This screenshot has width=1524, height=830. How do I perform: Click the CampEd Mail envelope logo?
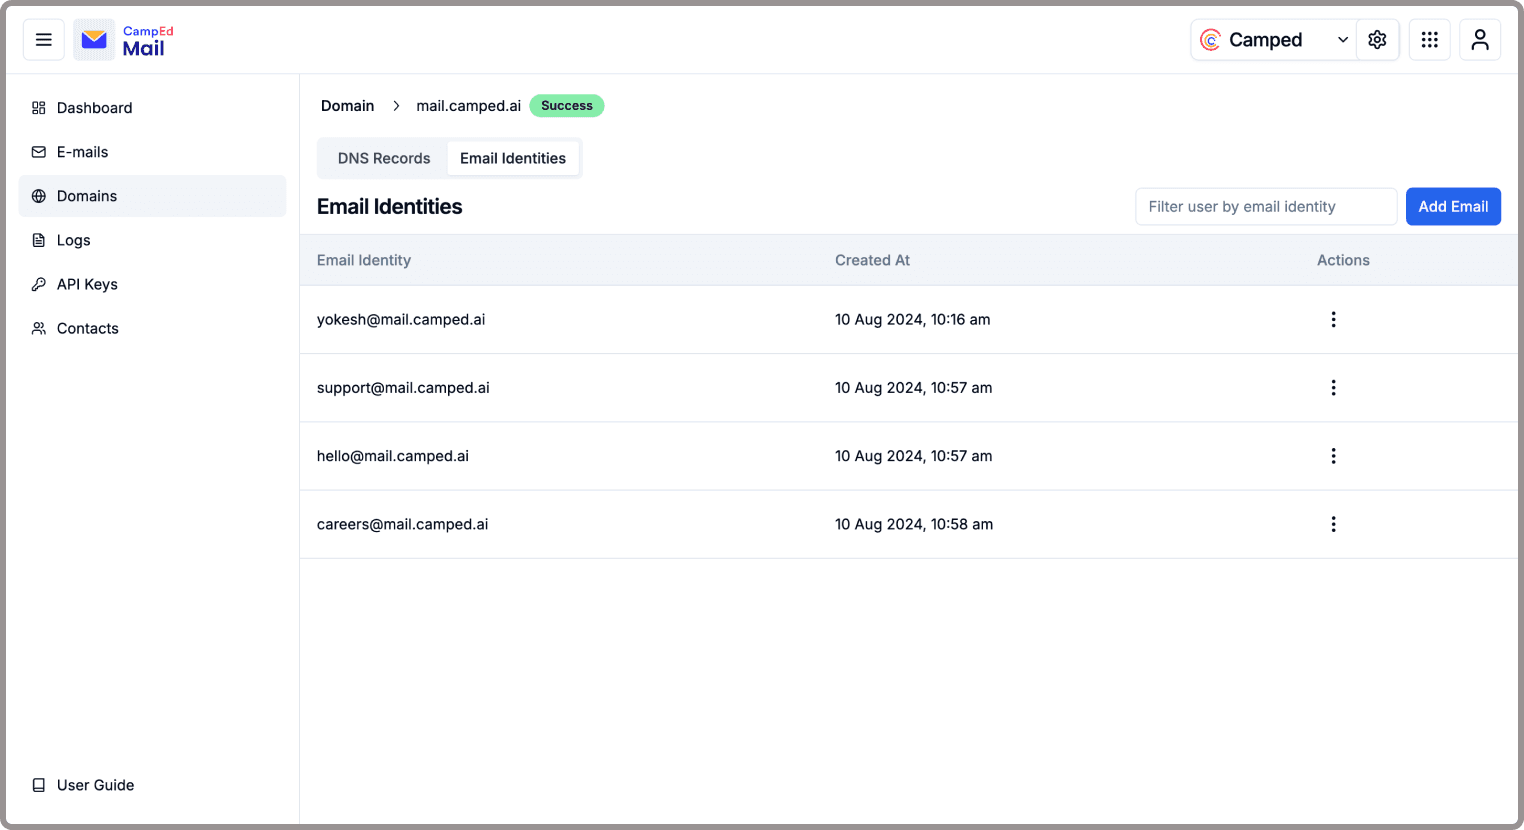[x=94, y=40]
